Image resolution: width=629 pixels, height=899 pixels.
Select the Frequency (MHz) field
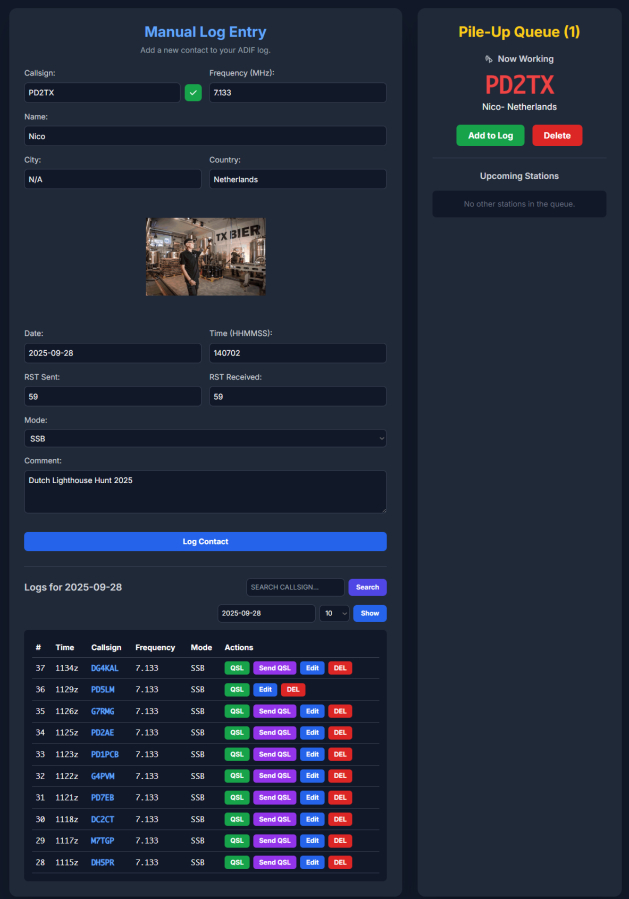[x=297, y=92]
